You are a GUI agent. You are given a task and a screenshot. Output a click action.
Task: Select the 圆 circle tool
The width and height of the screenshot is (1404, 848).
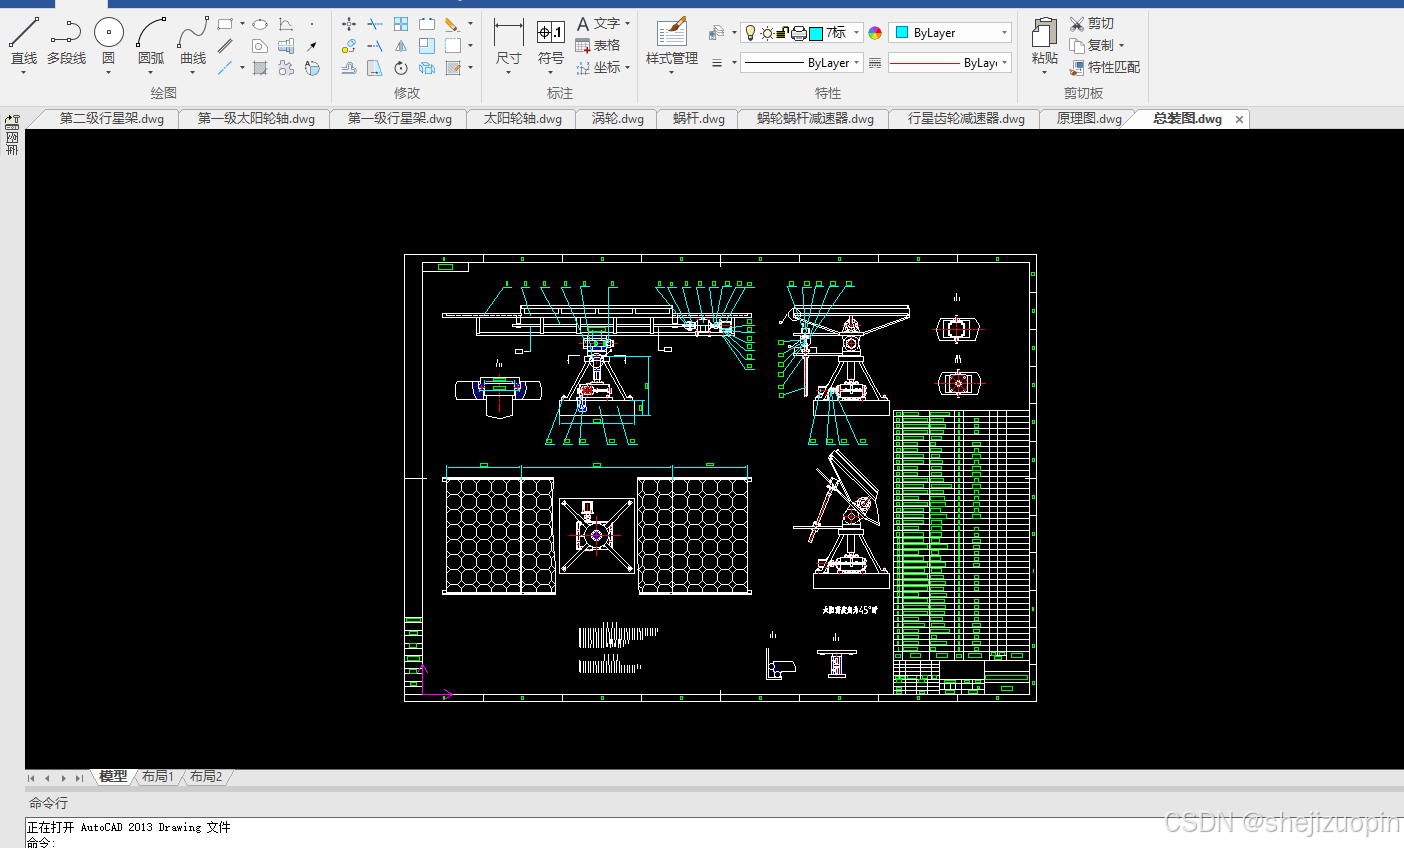[108, 40]
